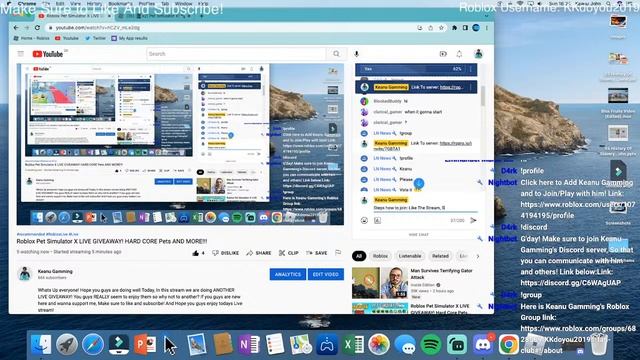Share the live stream video
This screenshot has height=360, width=640.
click(259, 253)
